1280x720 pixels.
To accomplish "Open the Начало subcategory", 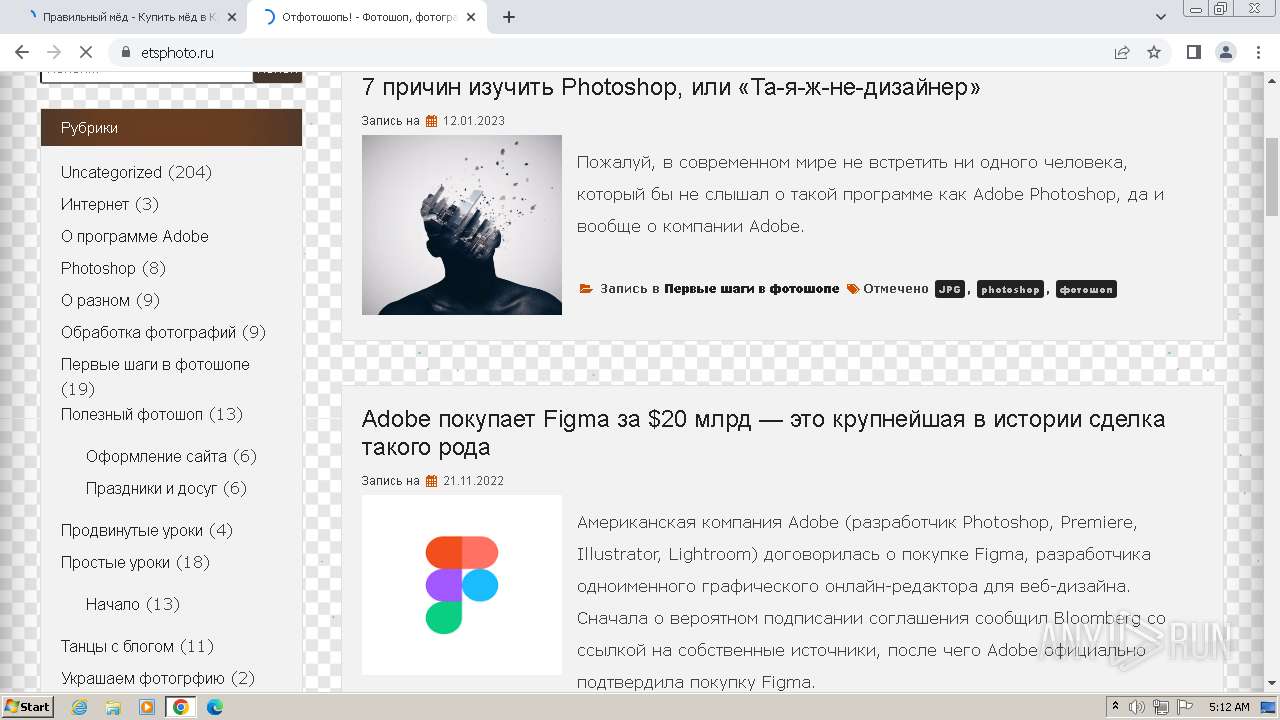I will click(x=113, y=604).
